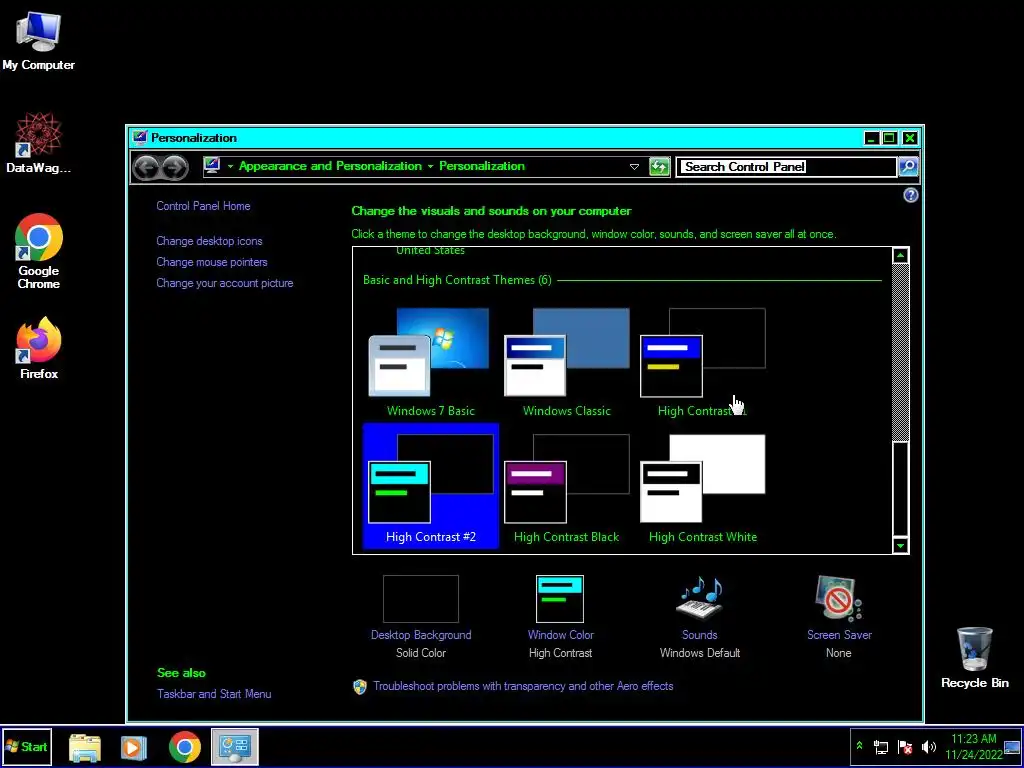Open Taskbar and Start Menu link
Image resolution: width=1024 pixels, height=768 pixels.
pos(214,694)
